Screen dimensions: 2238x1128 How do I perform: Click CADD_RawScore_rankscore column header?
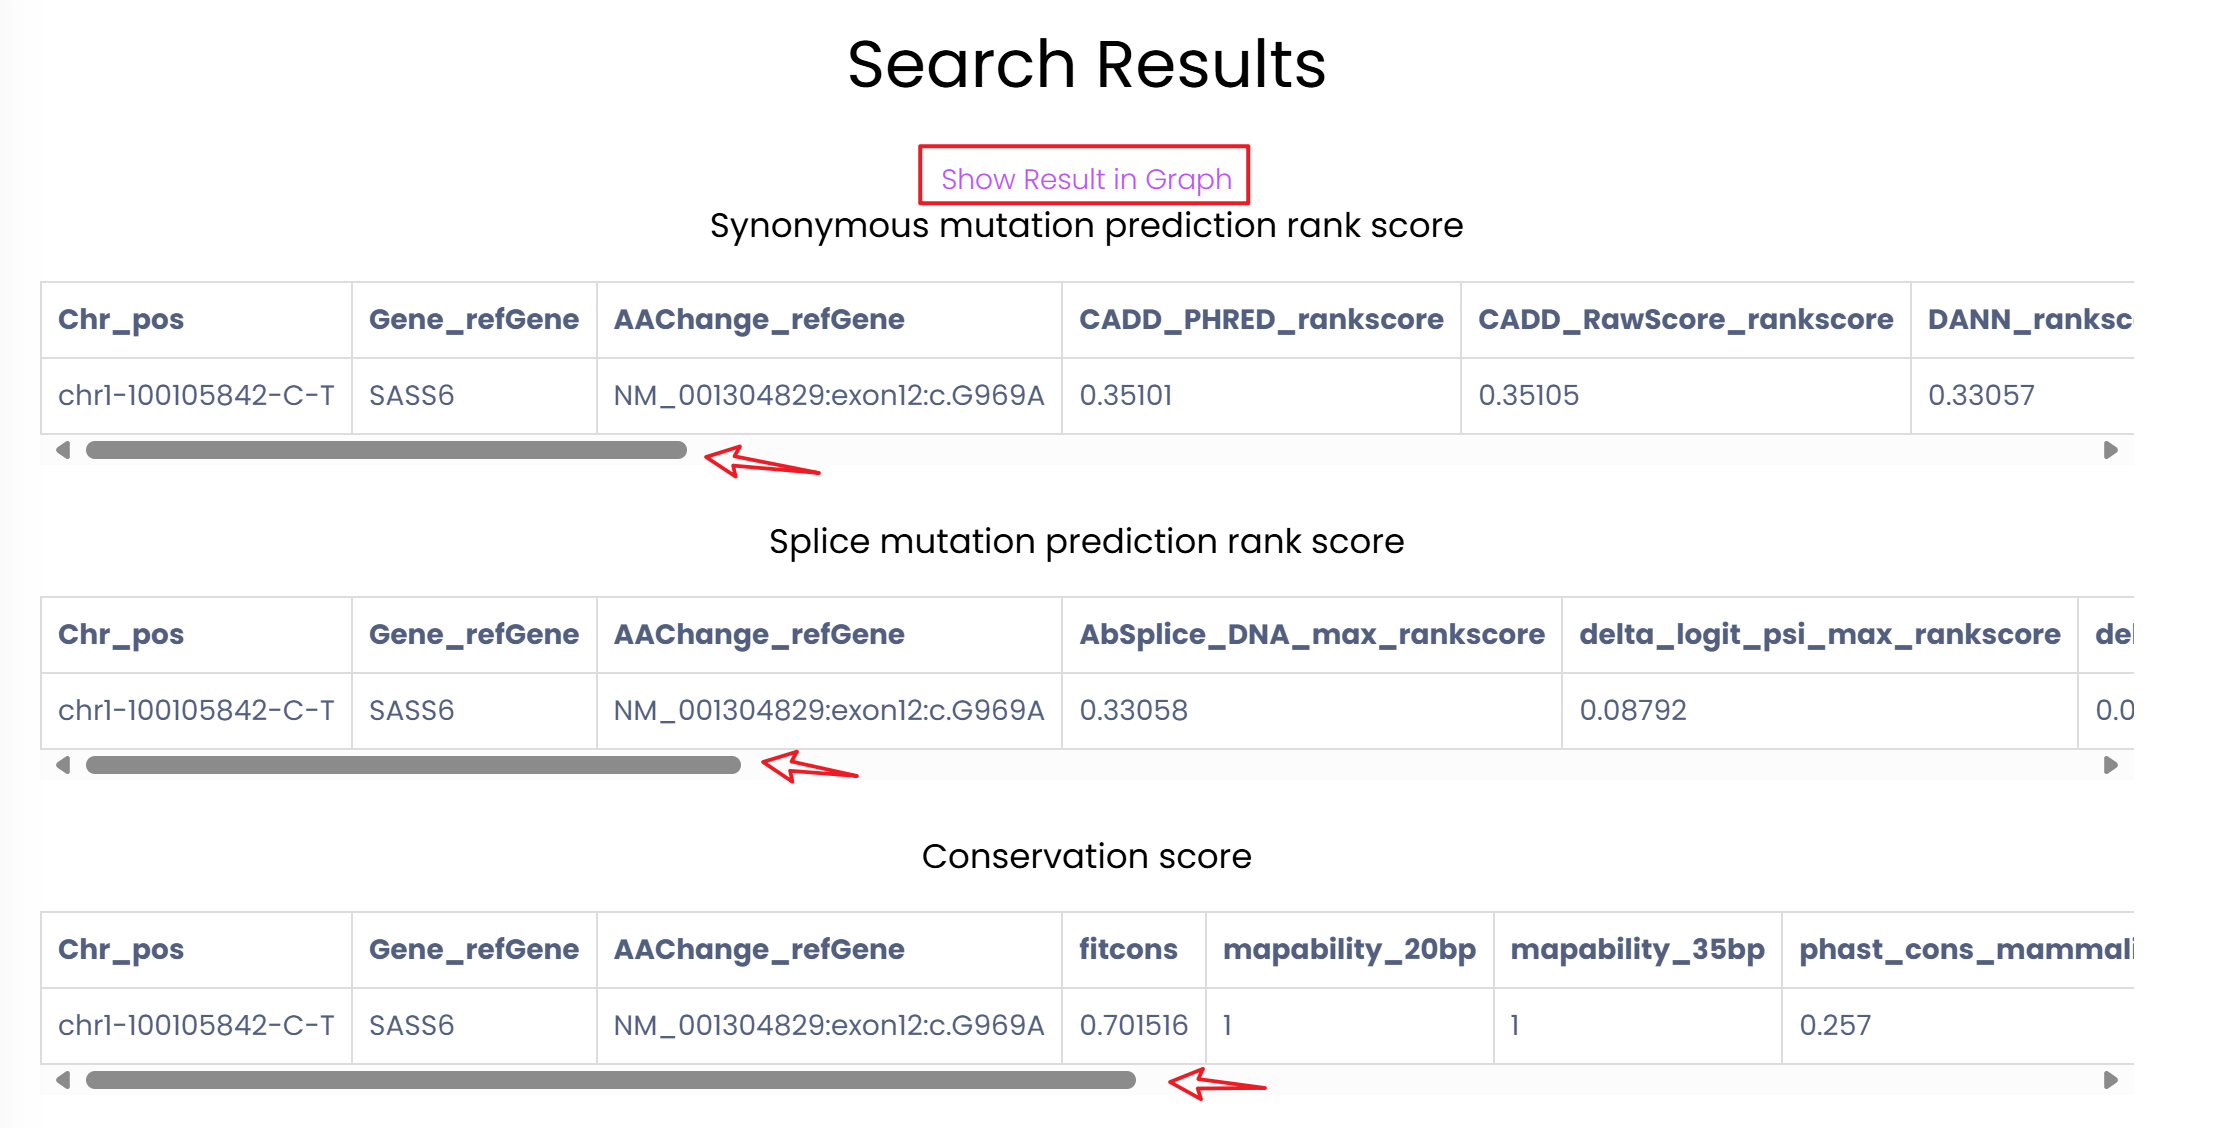pyautogui.click(x=1685, y=319)
